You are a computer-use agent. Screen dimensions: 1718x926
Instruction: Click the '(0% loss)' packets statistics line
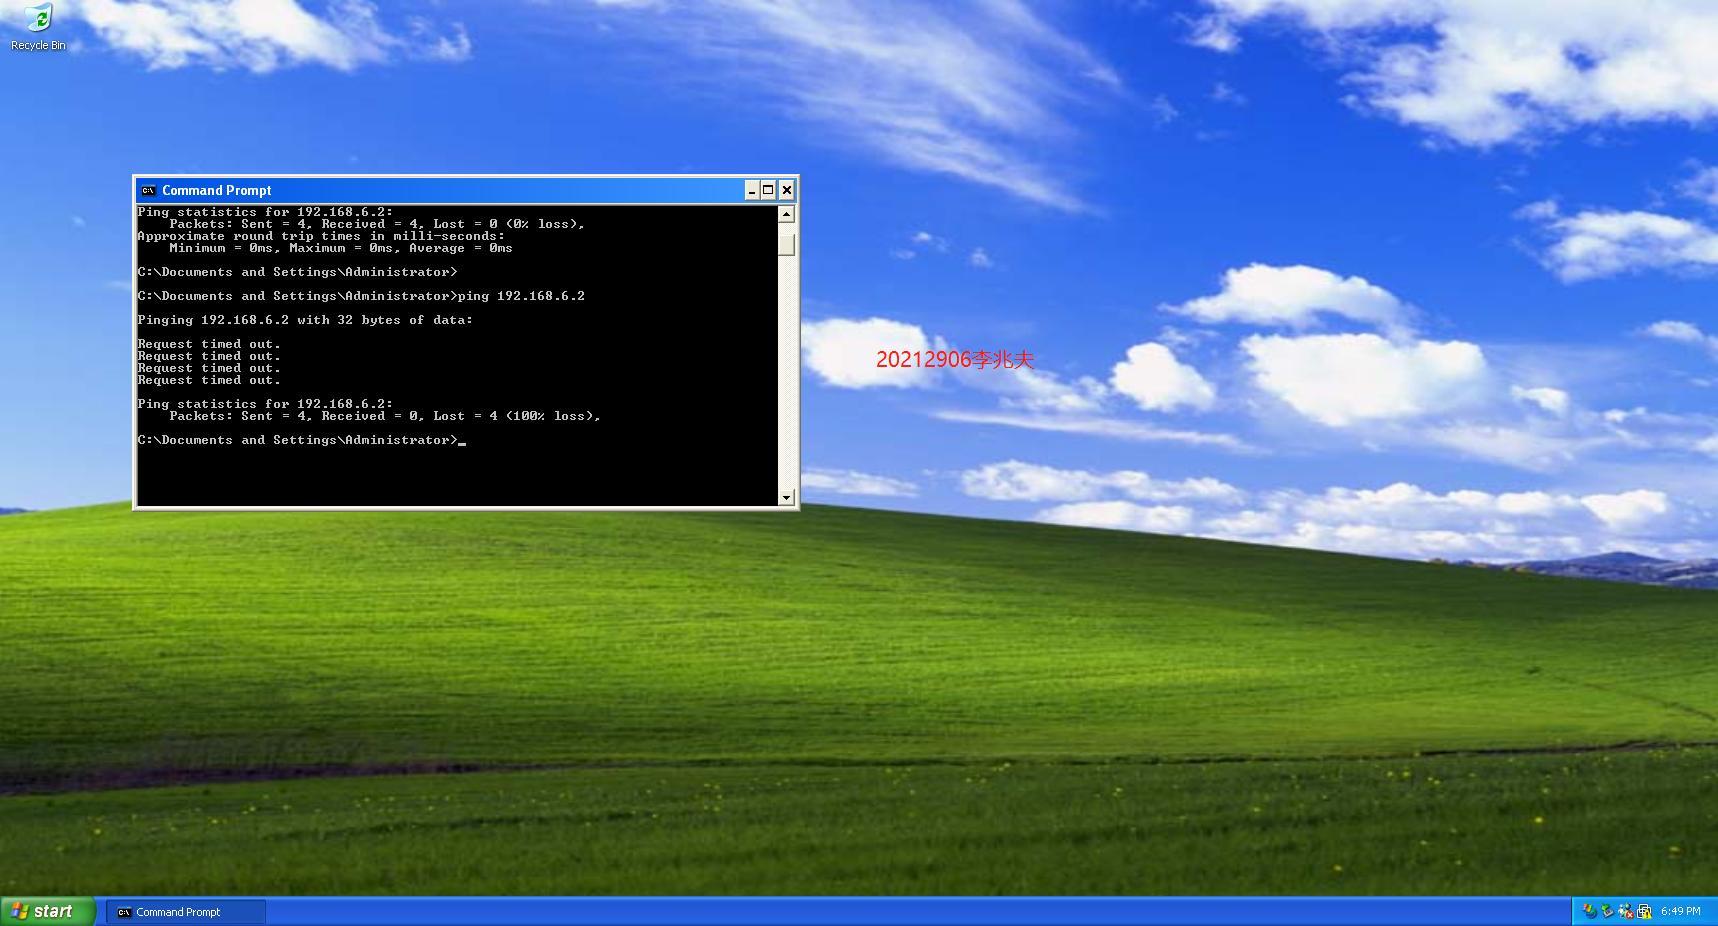point(377,224)
